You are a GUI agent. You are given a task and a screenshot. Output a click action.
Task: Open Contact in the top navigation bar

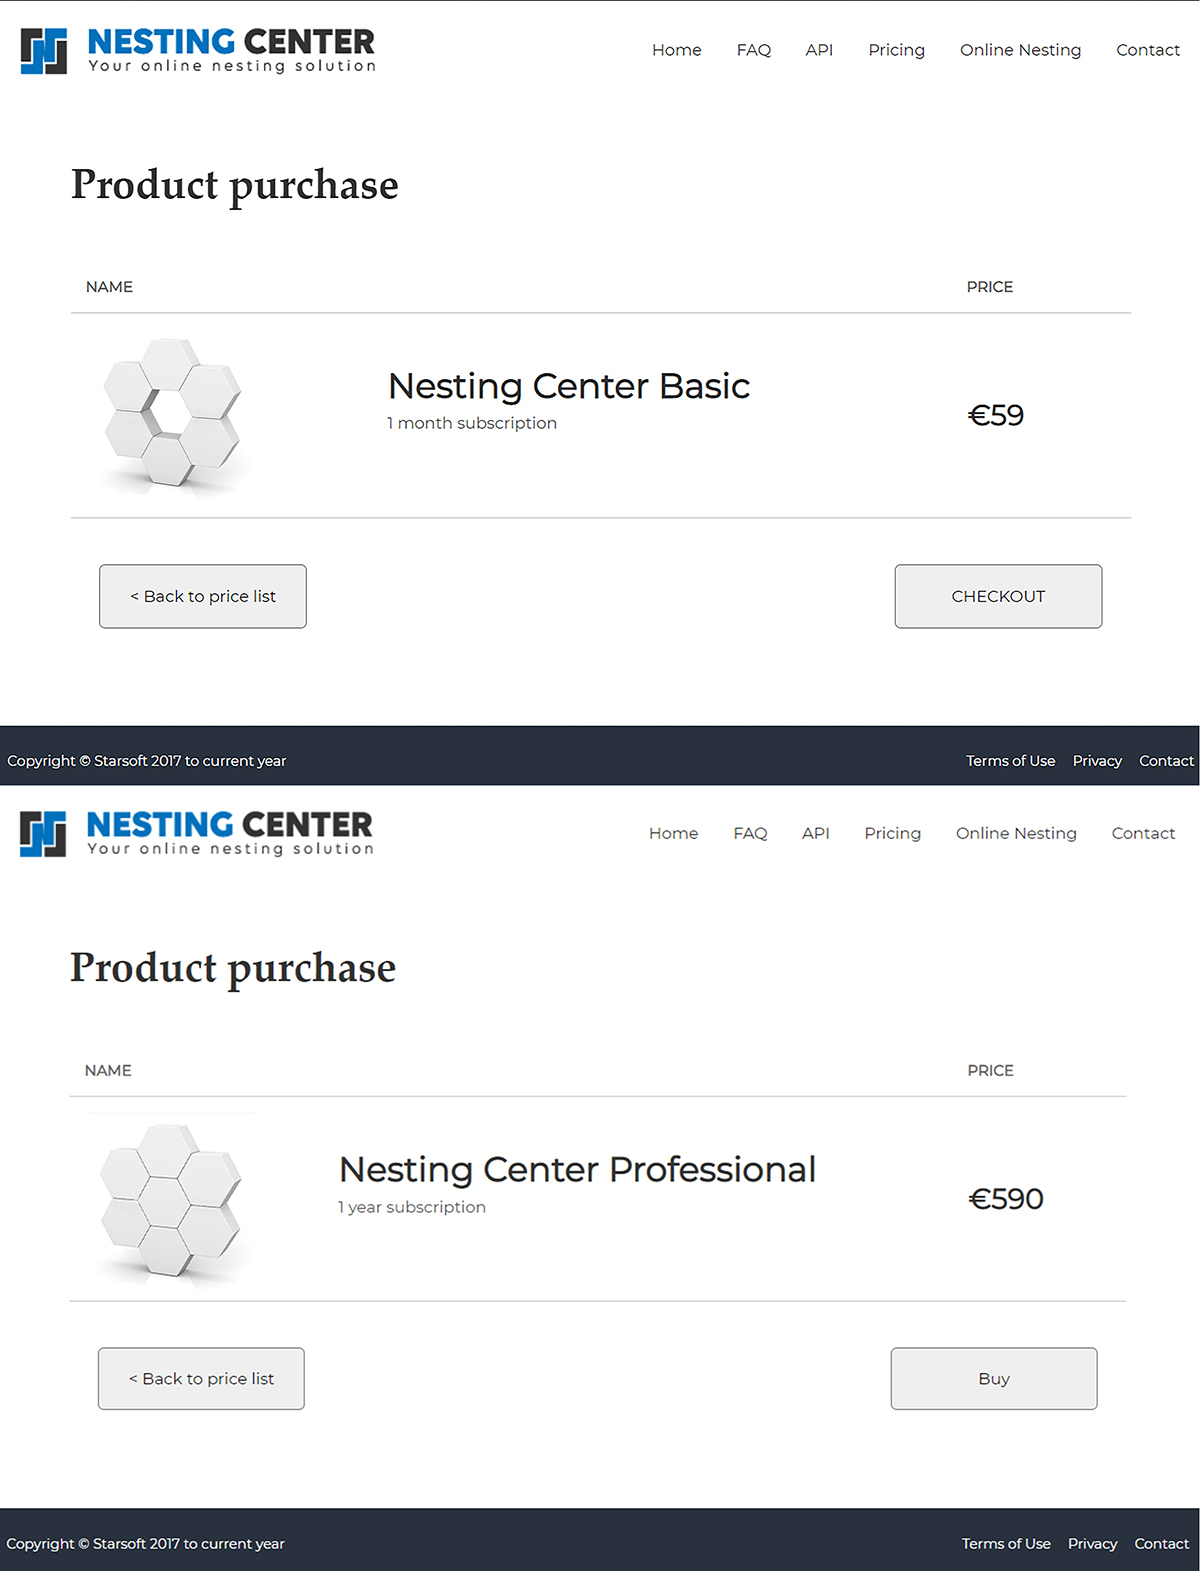[1147, 50]
